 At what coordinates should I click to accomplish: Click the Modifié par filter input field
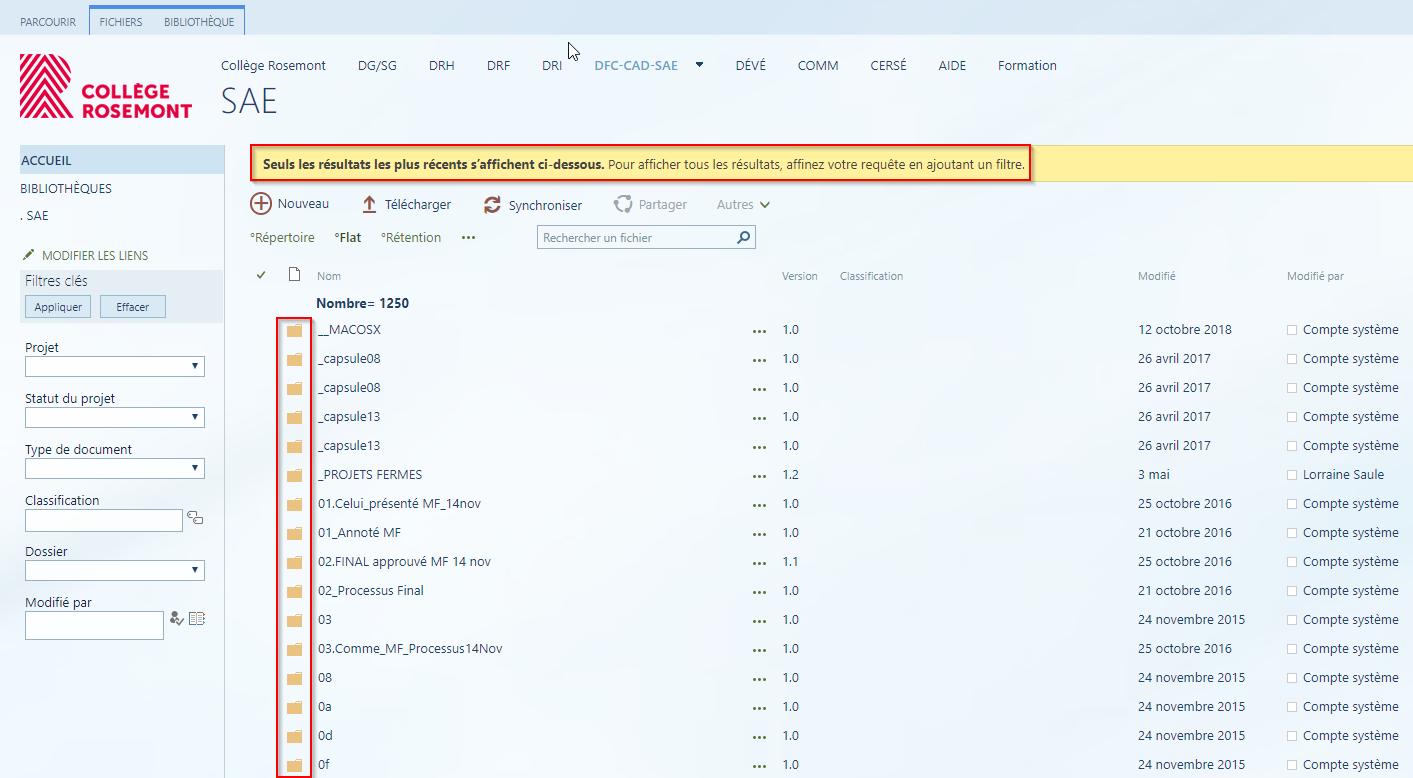click(x=94, y=626)
